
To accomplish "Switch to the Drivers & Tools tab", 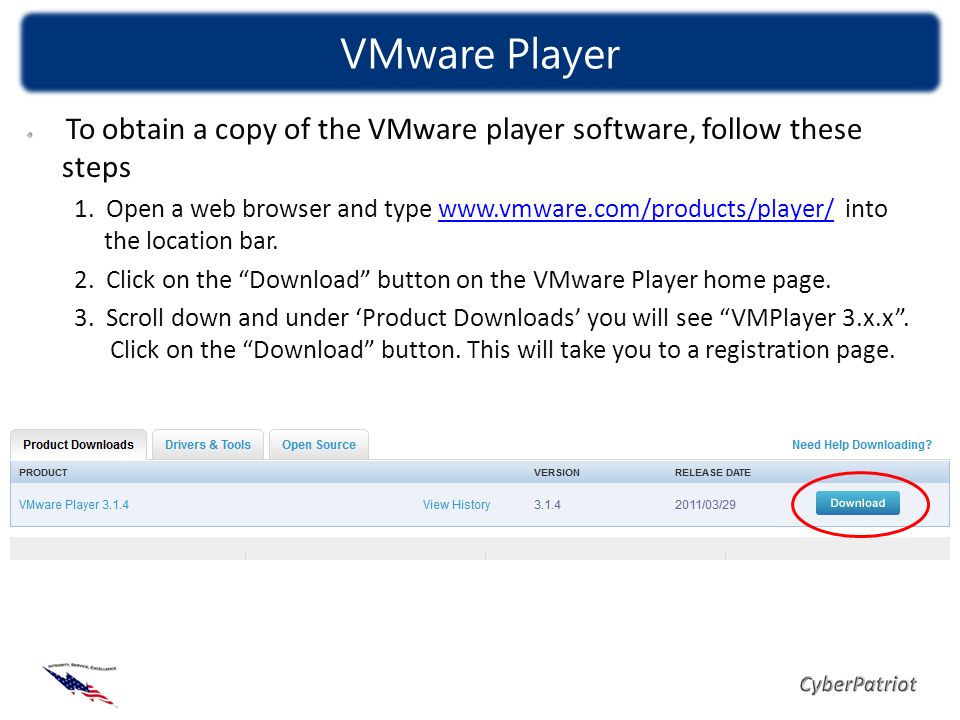I will 208,444.
